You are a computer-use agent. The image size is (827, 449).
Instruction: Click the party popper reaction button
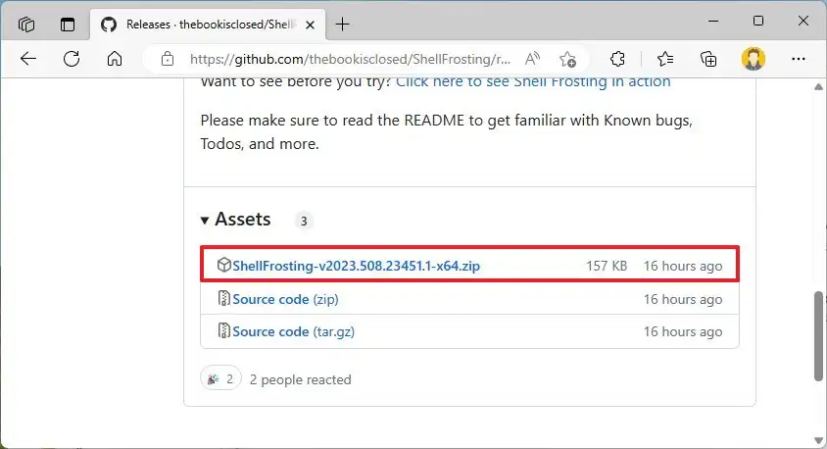tap(221, 379)
